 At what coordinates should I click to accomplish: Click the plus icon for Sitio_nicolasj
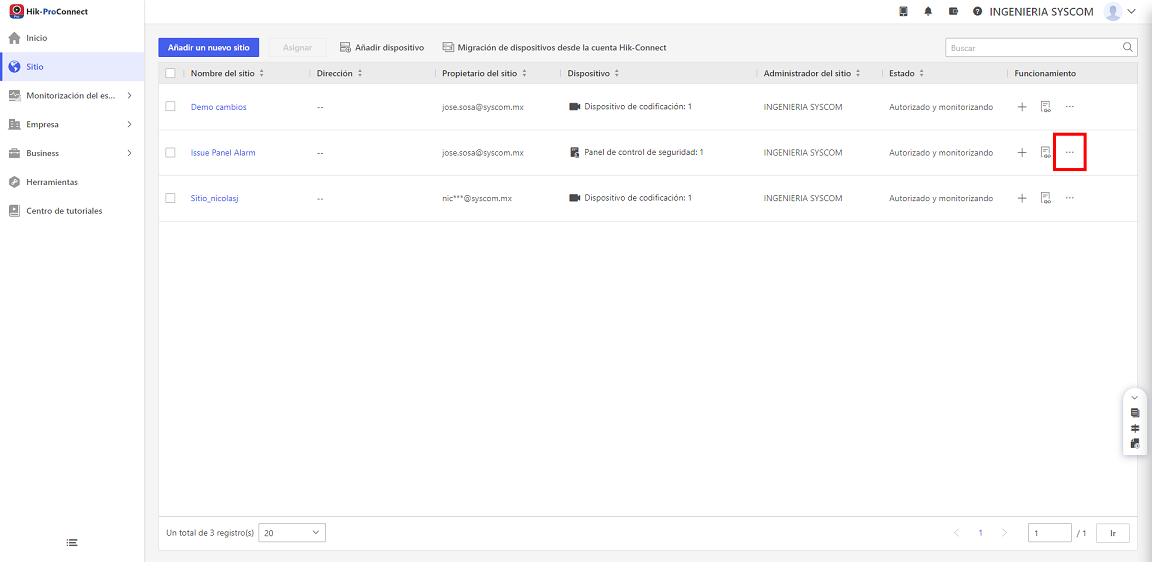tap(1021, 198)
